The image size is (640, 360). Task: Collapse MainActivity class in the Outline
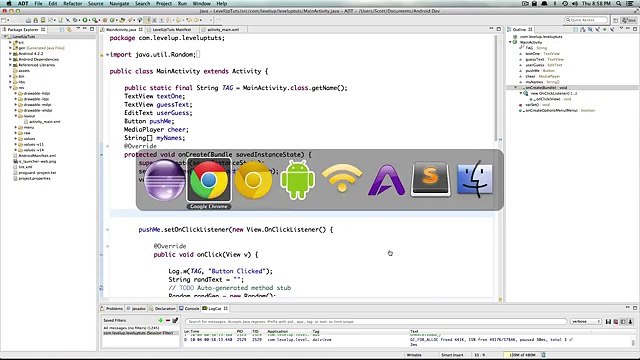point(510,42)
